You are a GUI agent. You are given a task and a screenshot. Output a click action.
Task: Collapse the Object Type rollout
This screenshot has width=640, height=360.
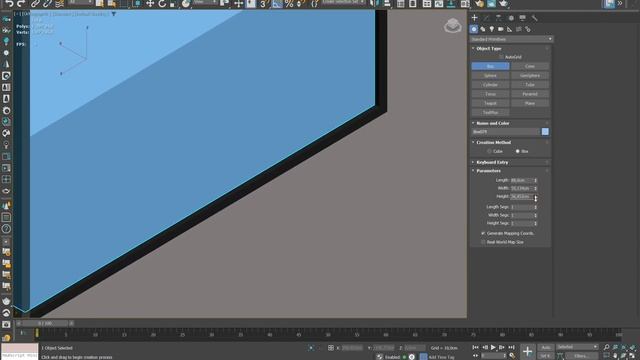[488, 48]
